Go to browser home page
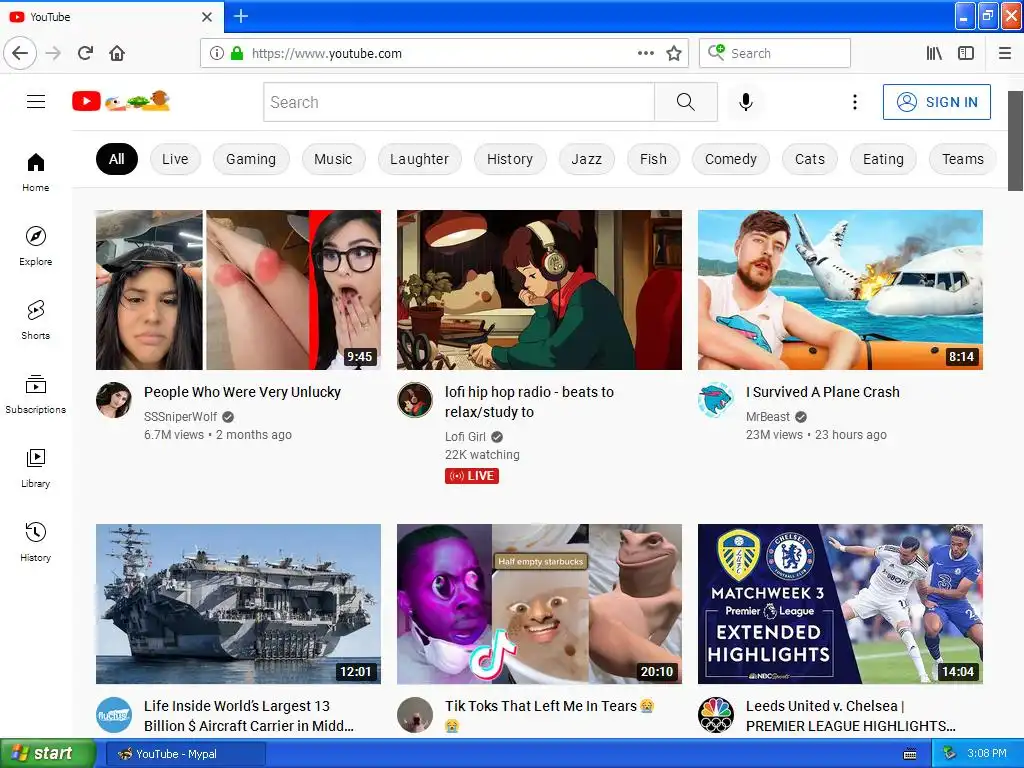 point(117,53)
